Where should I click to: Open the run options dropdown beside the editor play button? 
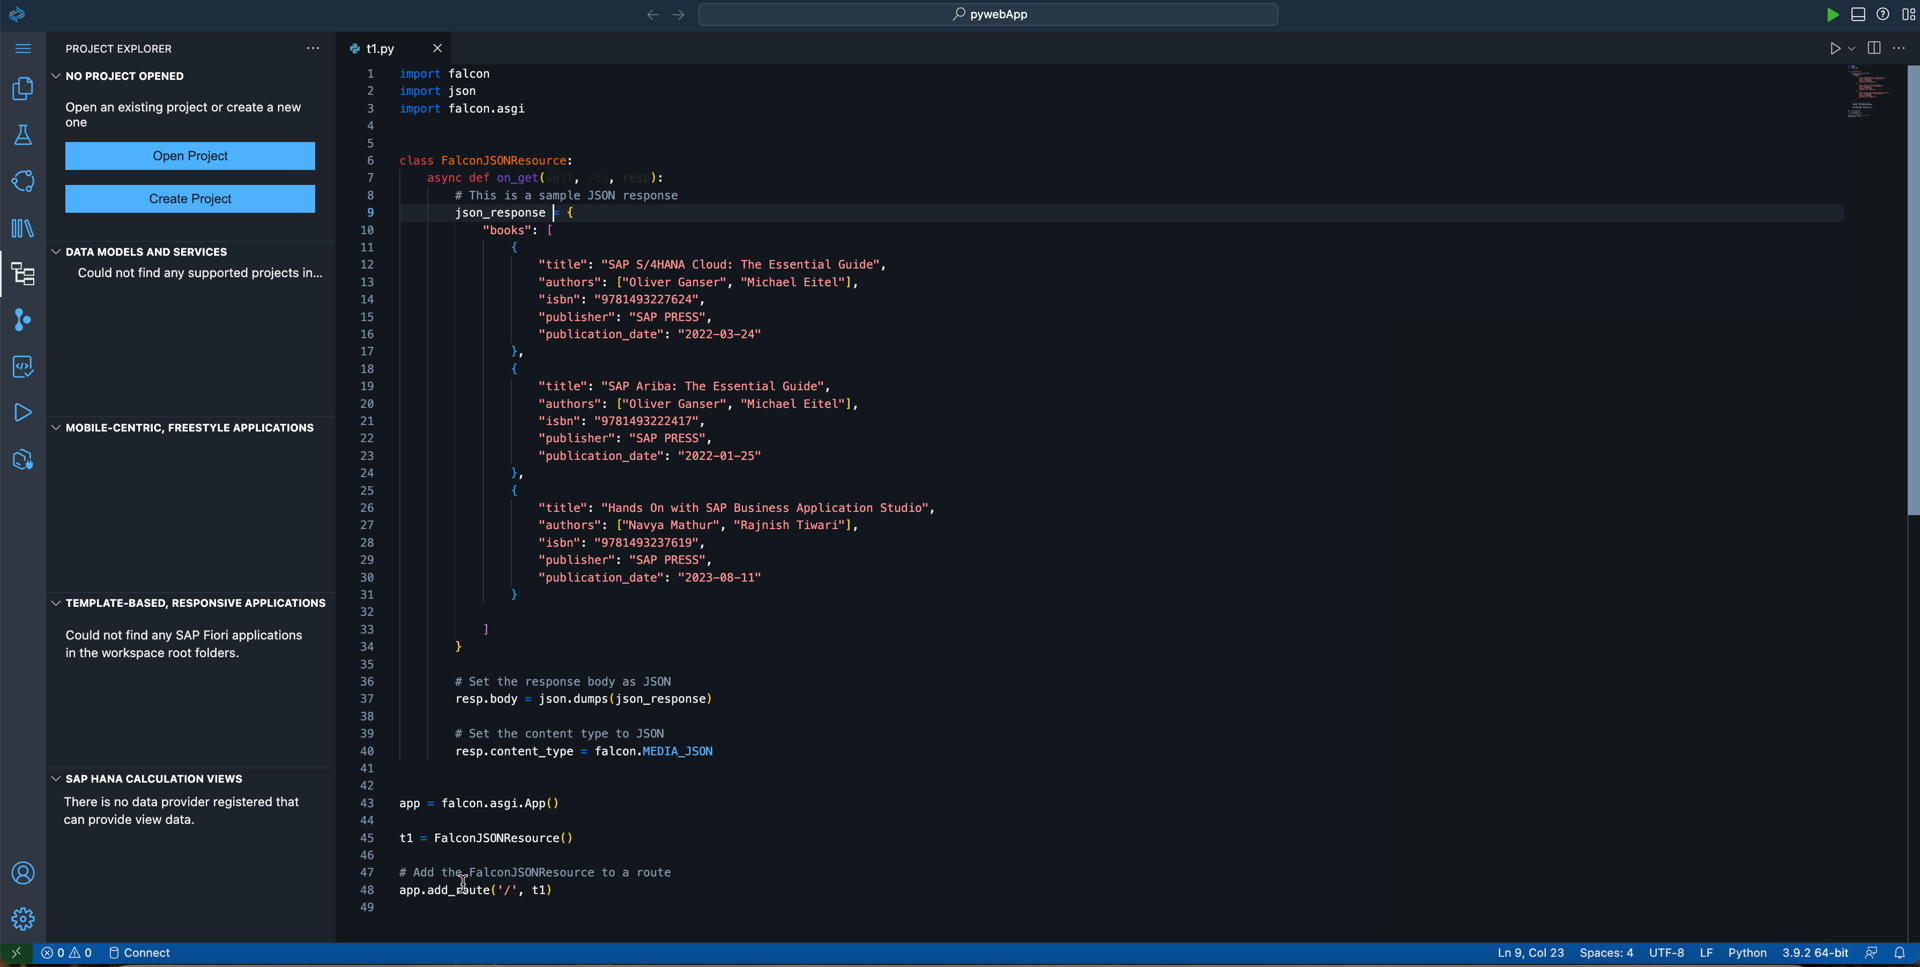(x=1851, y=48)
